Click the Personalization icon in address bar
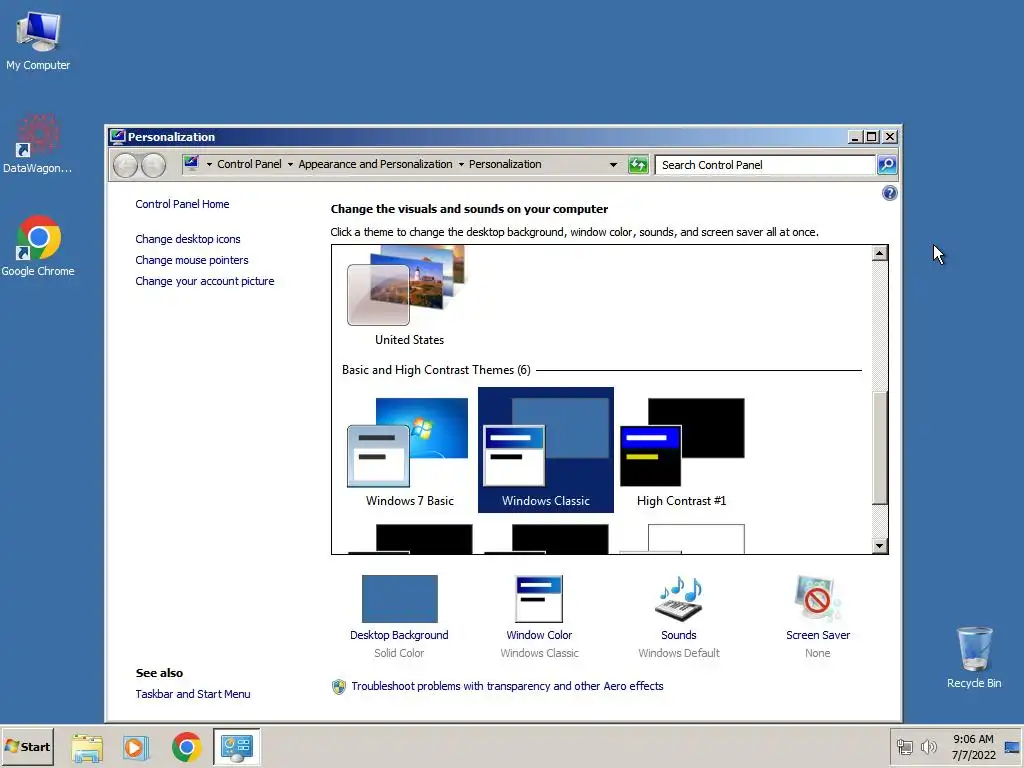Image resolution: width=1024 pixels, height=768 pixels. coord(191,163)
